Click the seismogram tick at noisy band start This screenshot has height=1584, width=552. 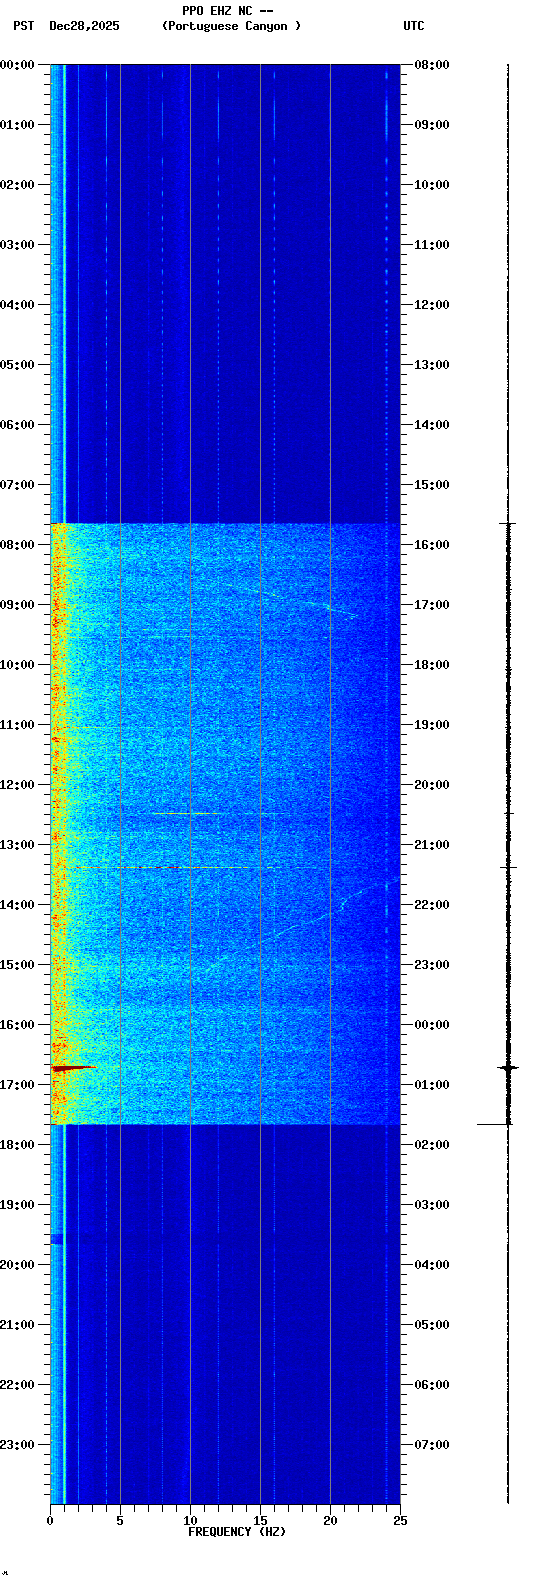point(508,523)
